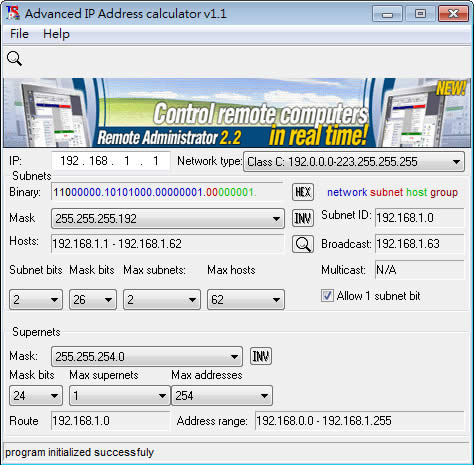
Task: Open the Subnet bits dropdown
Action: coord(36,300)
